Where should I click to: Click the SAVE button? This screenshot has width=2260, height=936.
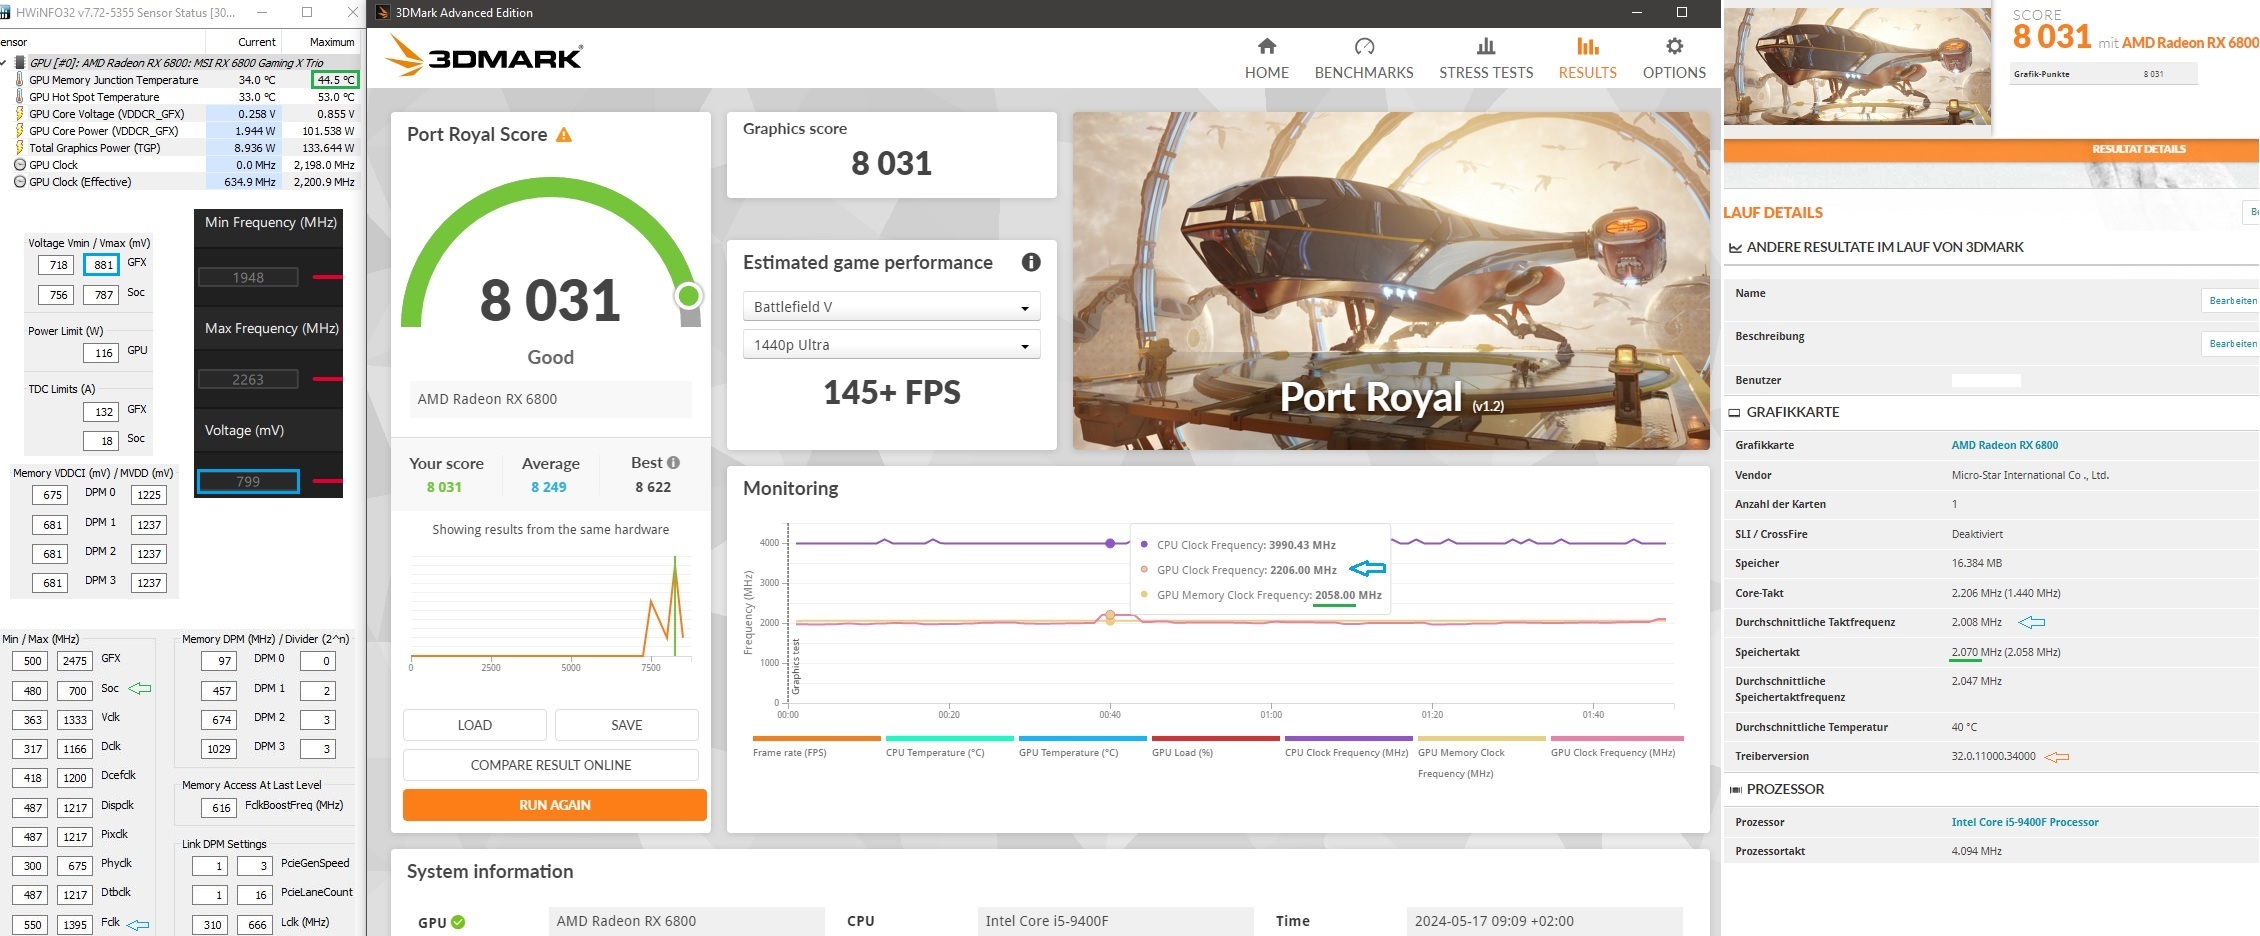click(627, 725)
